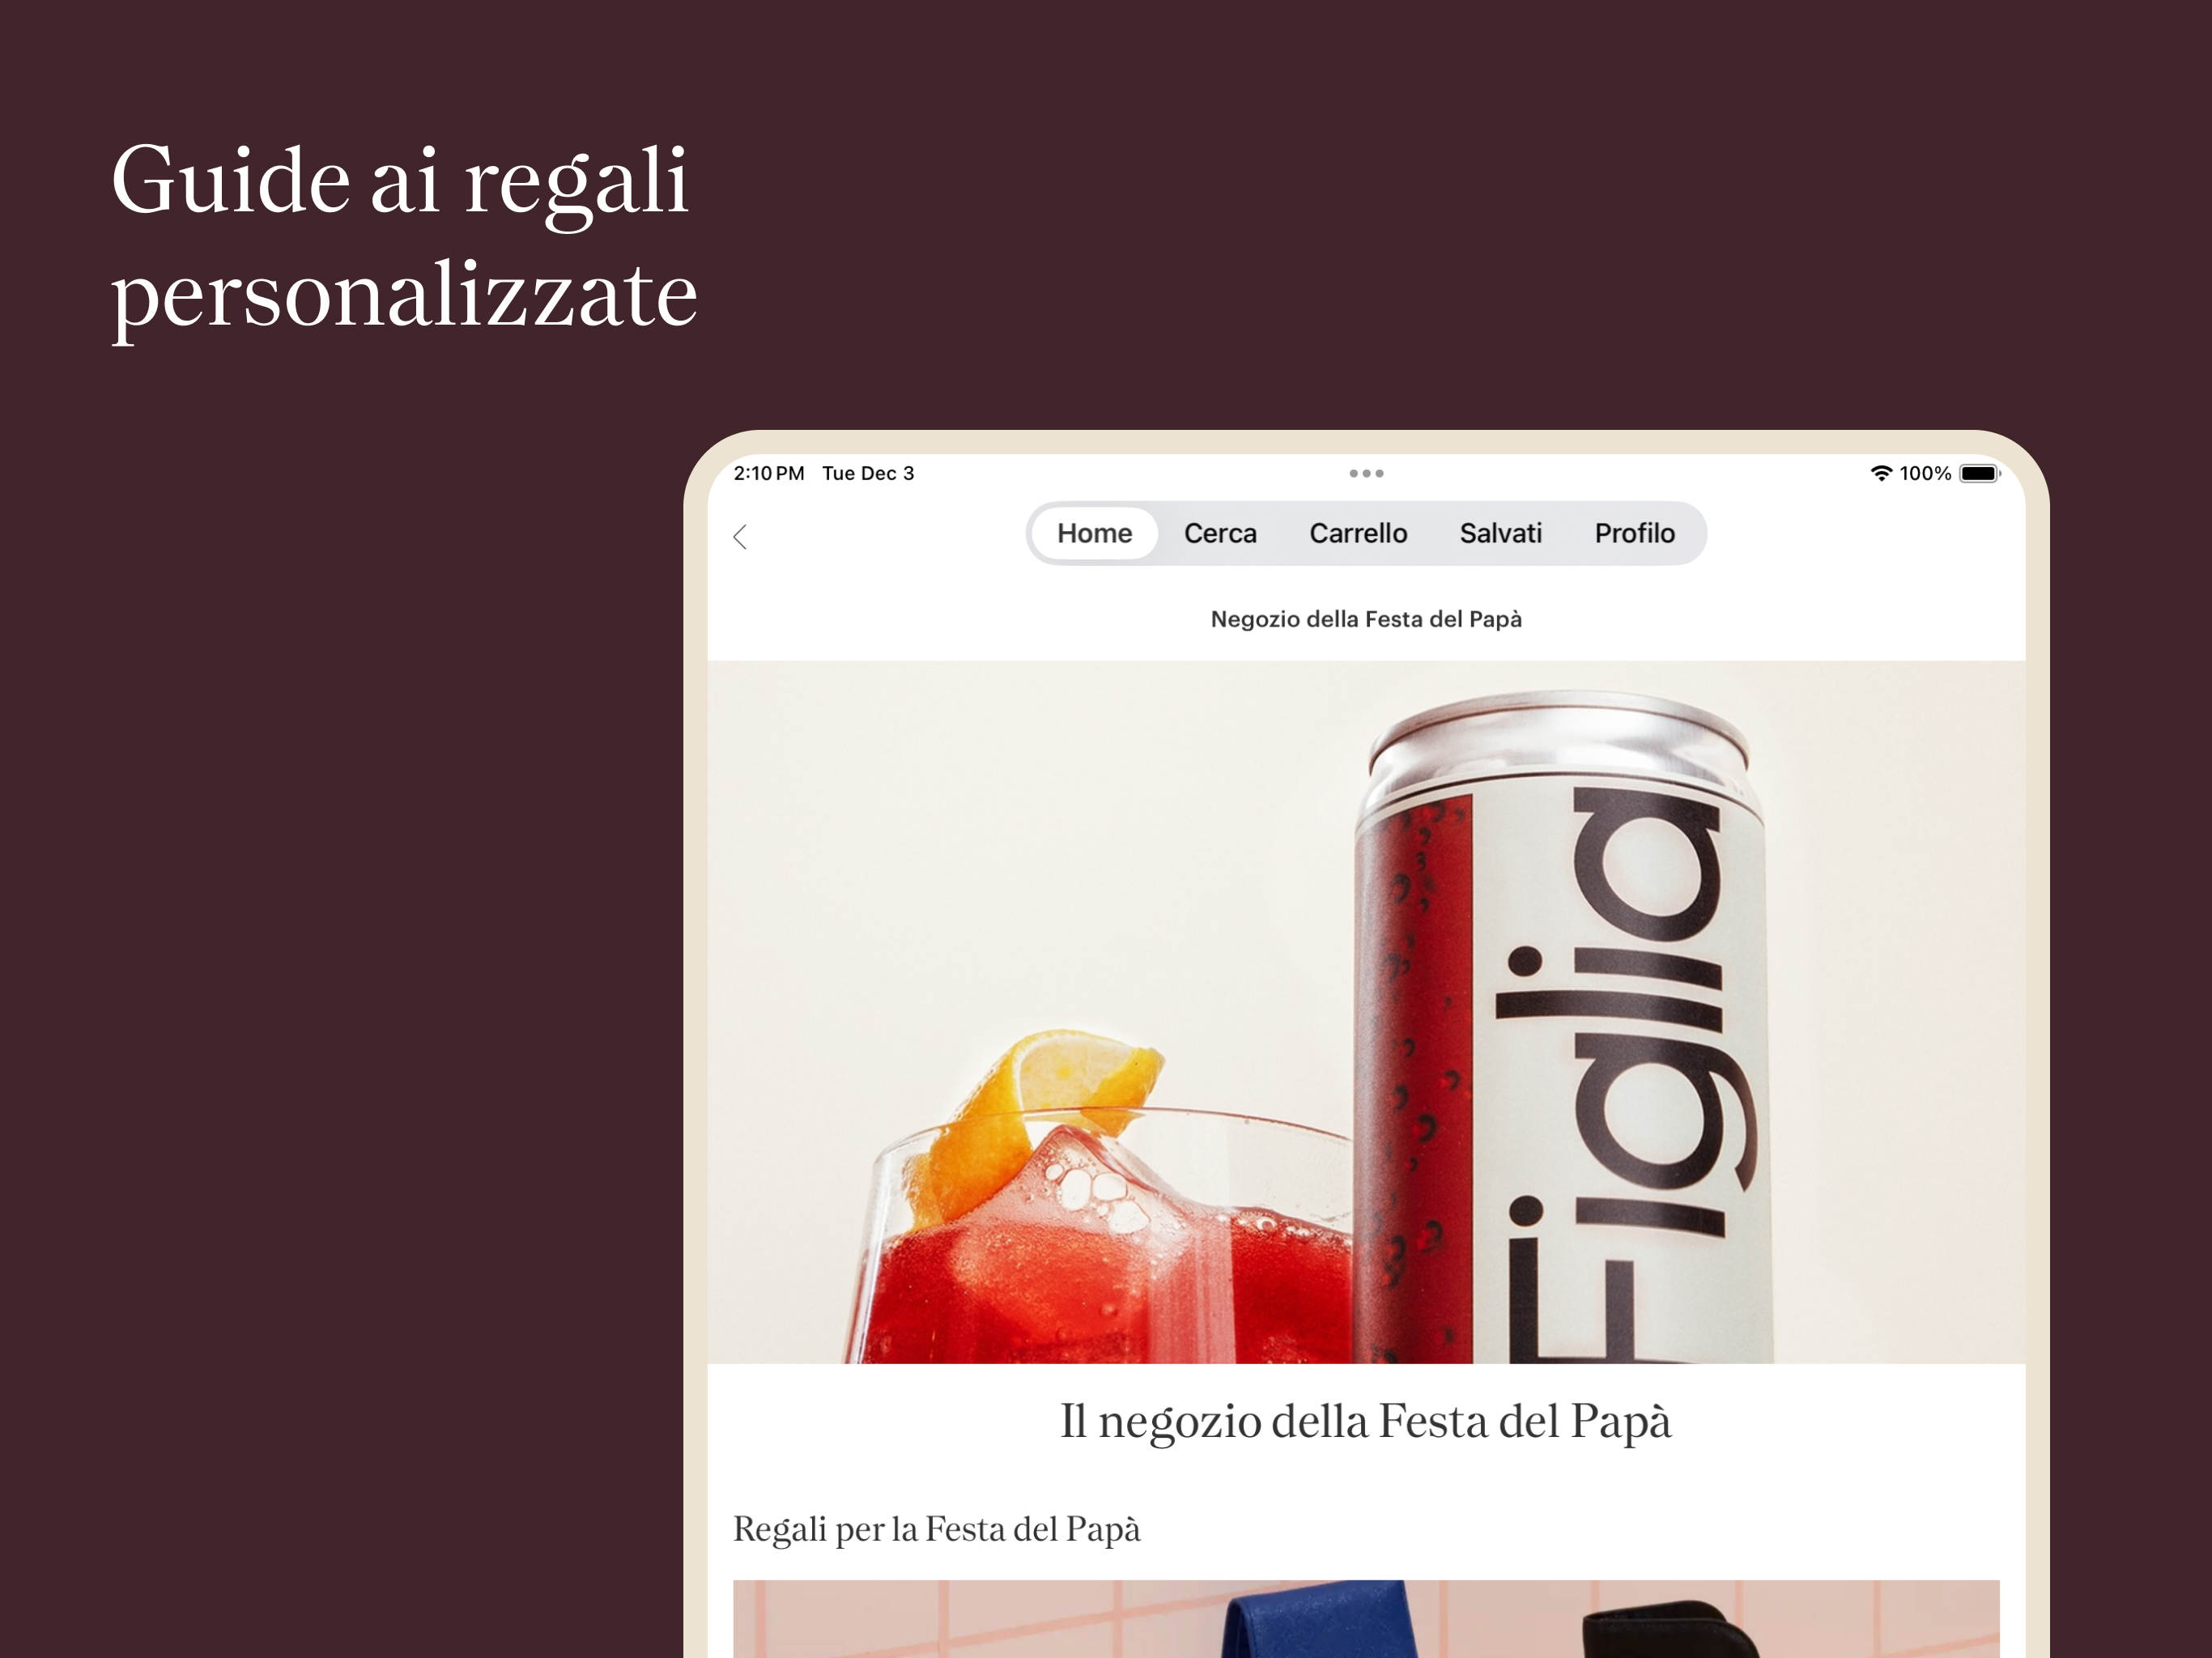
Task: Open the Salvati tab
Action: click(1500, 533)
